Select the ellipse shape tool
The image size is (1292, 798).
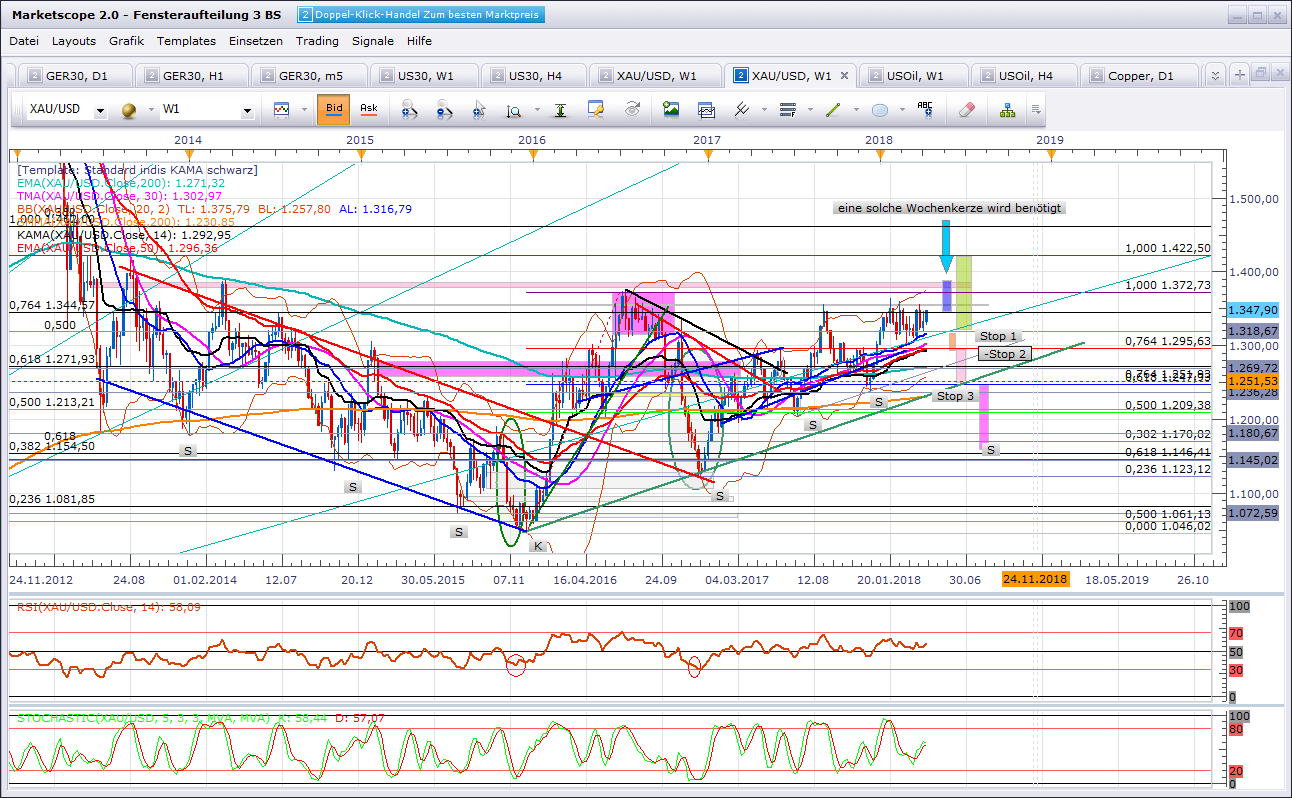[880, 110]
